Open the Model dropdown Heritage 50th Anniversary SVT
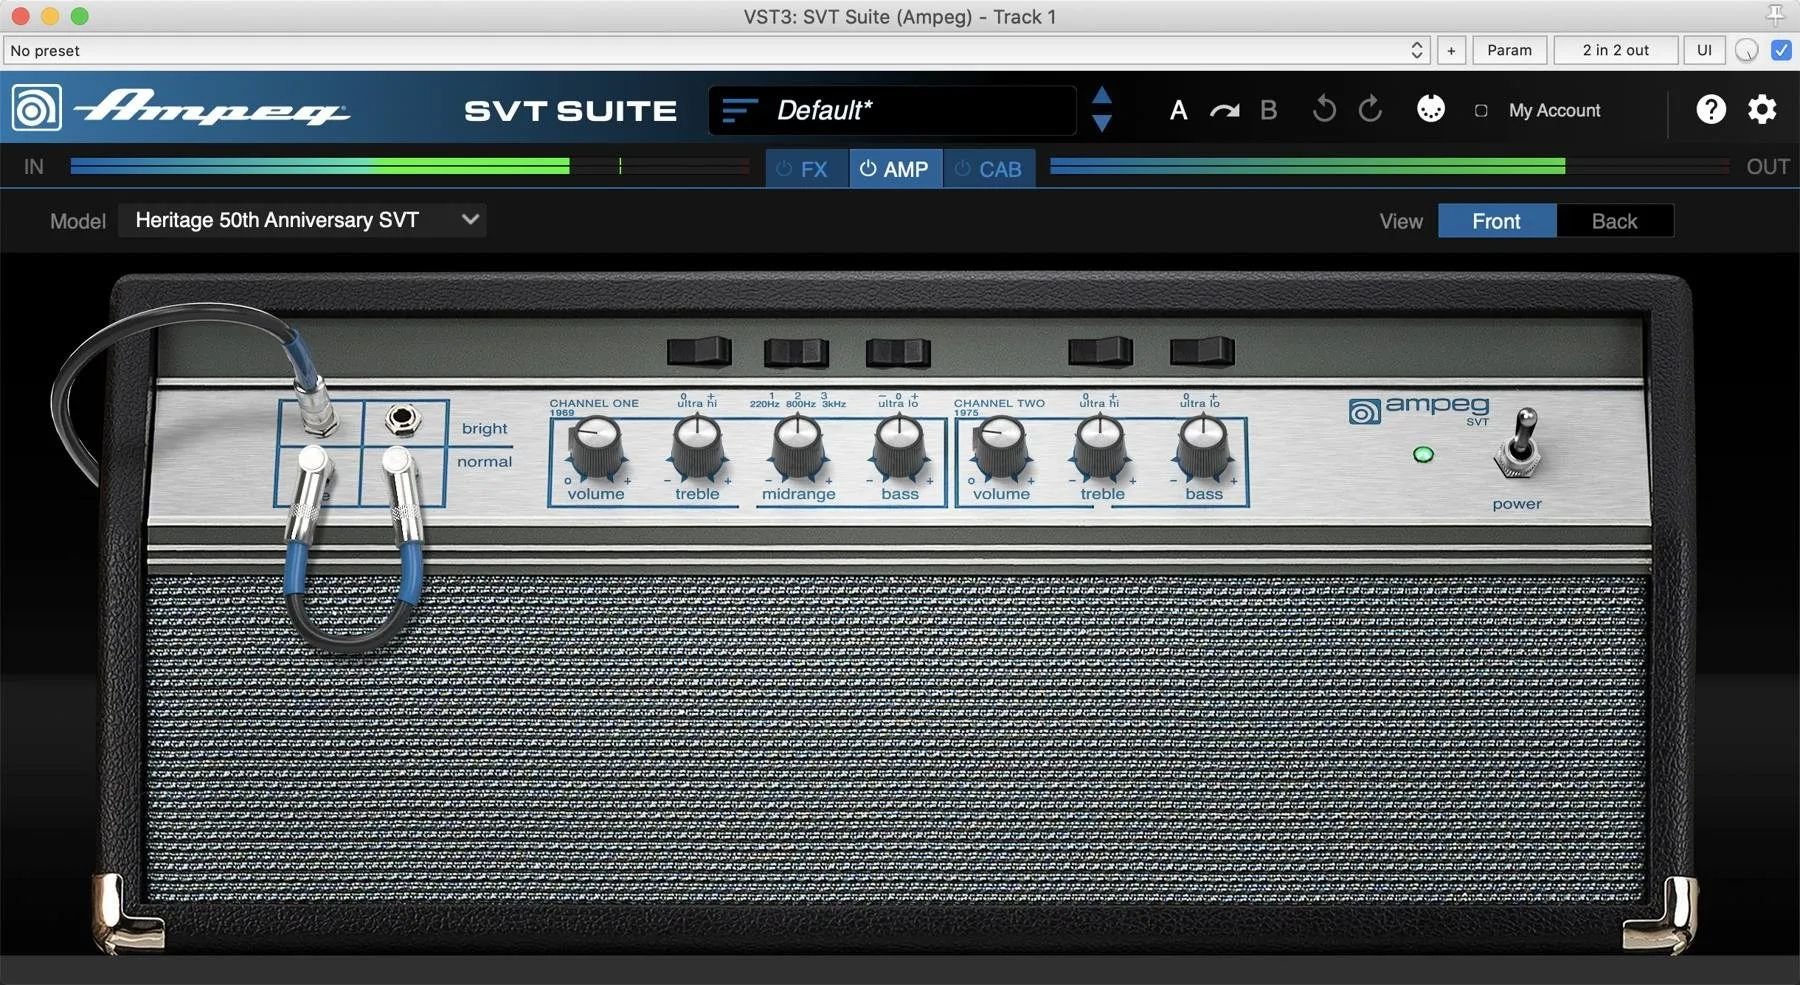The width and height of the screenshot is (1800, 985). 303,220
